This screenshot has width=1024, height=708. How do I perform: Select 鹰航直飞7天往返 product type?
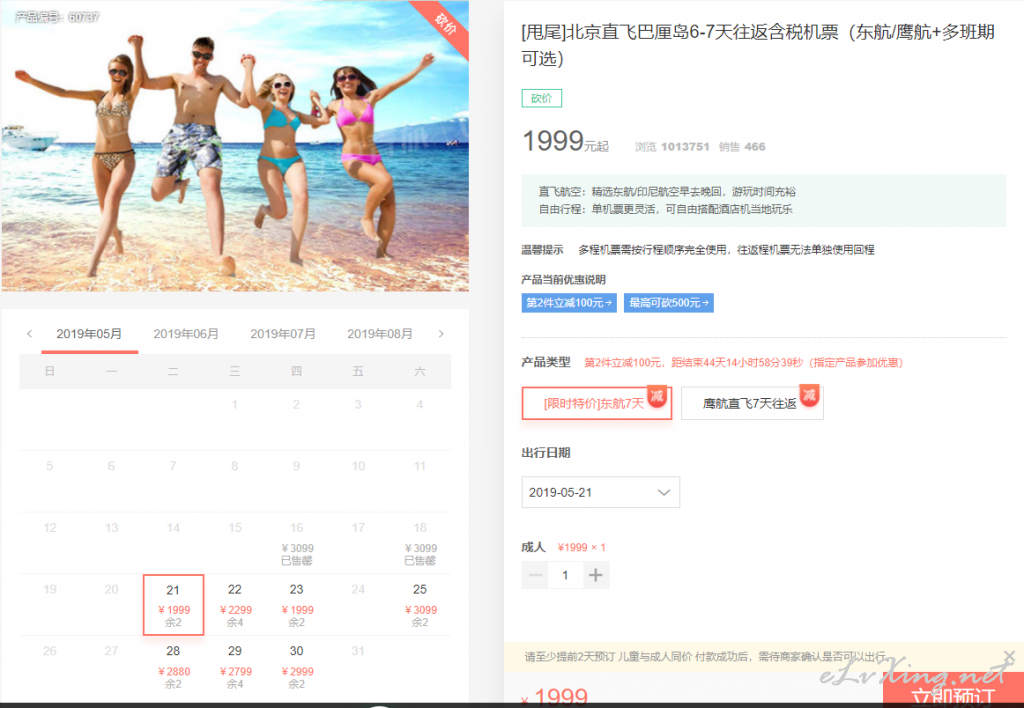[x=752, y=403]
